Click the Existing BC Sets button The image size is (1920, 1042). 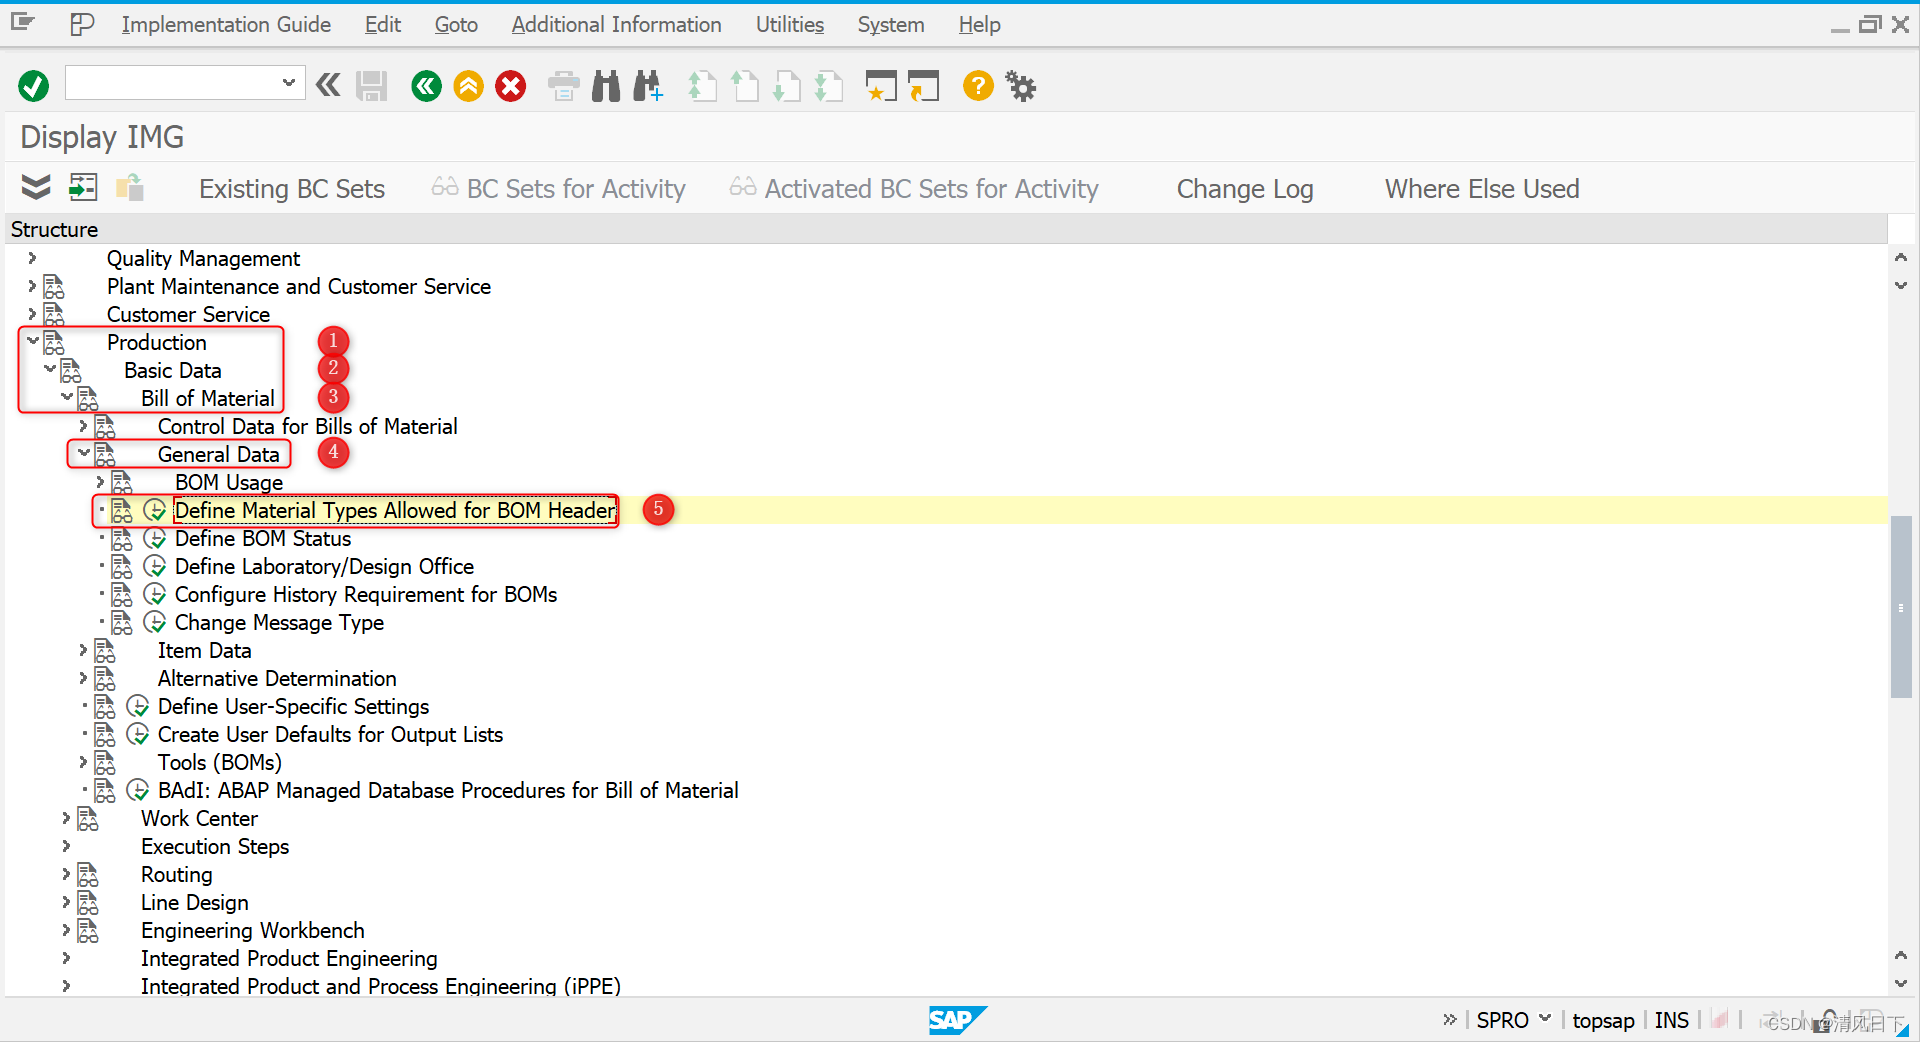(292, 189)
